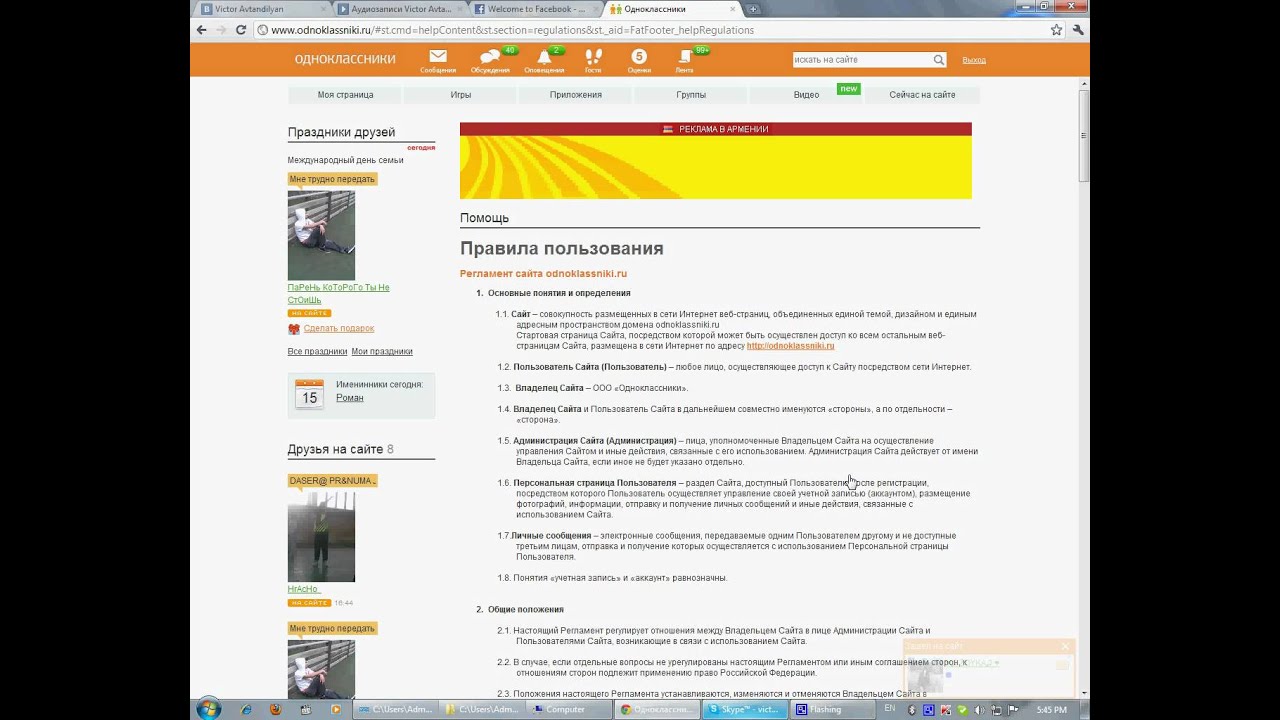Screen dimensions: 1280x720
Task: Click the calendar icon showing 15
Action: coord(309,394)
